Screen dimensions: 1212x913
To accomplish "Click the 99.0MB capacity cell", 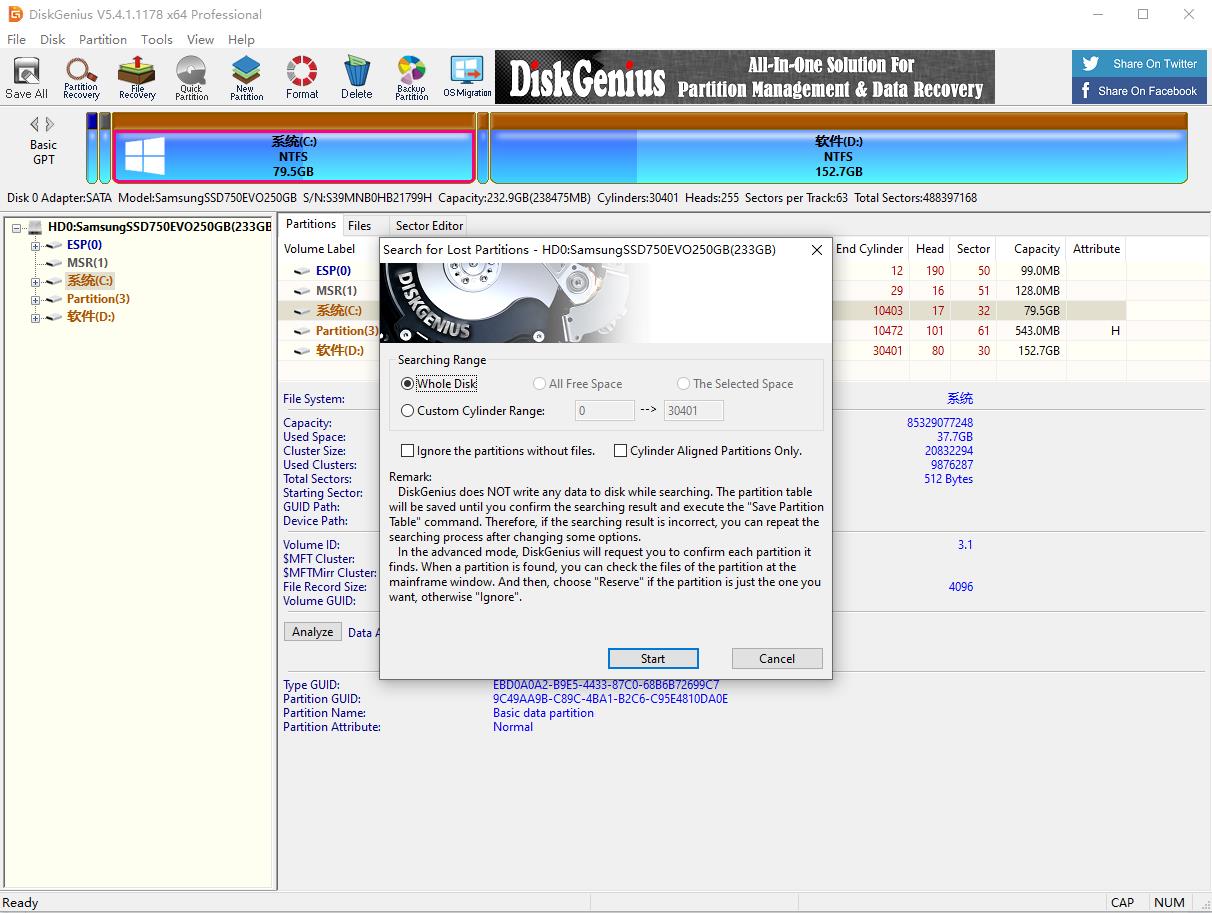I will pyautogui.click(x=1040, y=271).
